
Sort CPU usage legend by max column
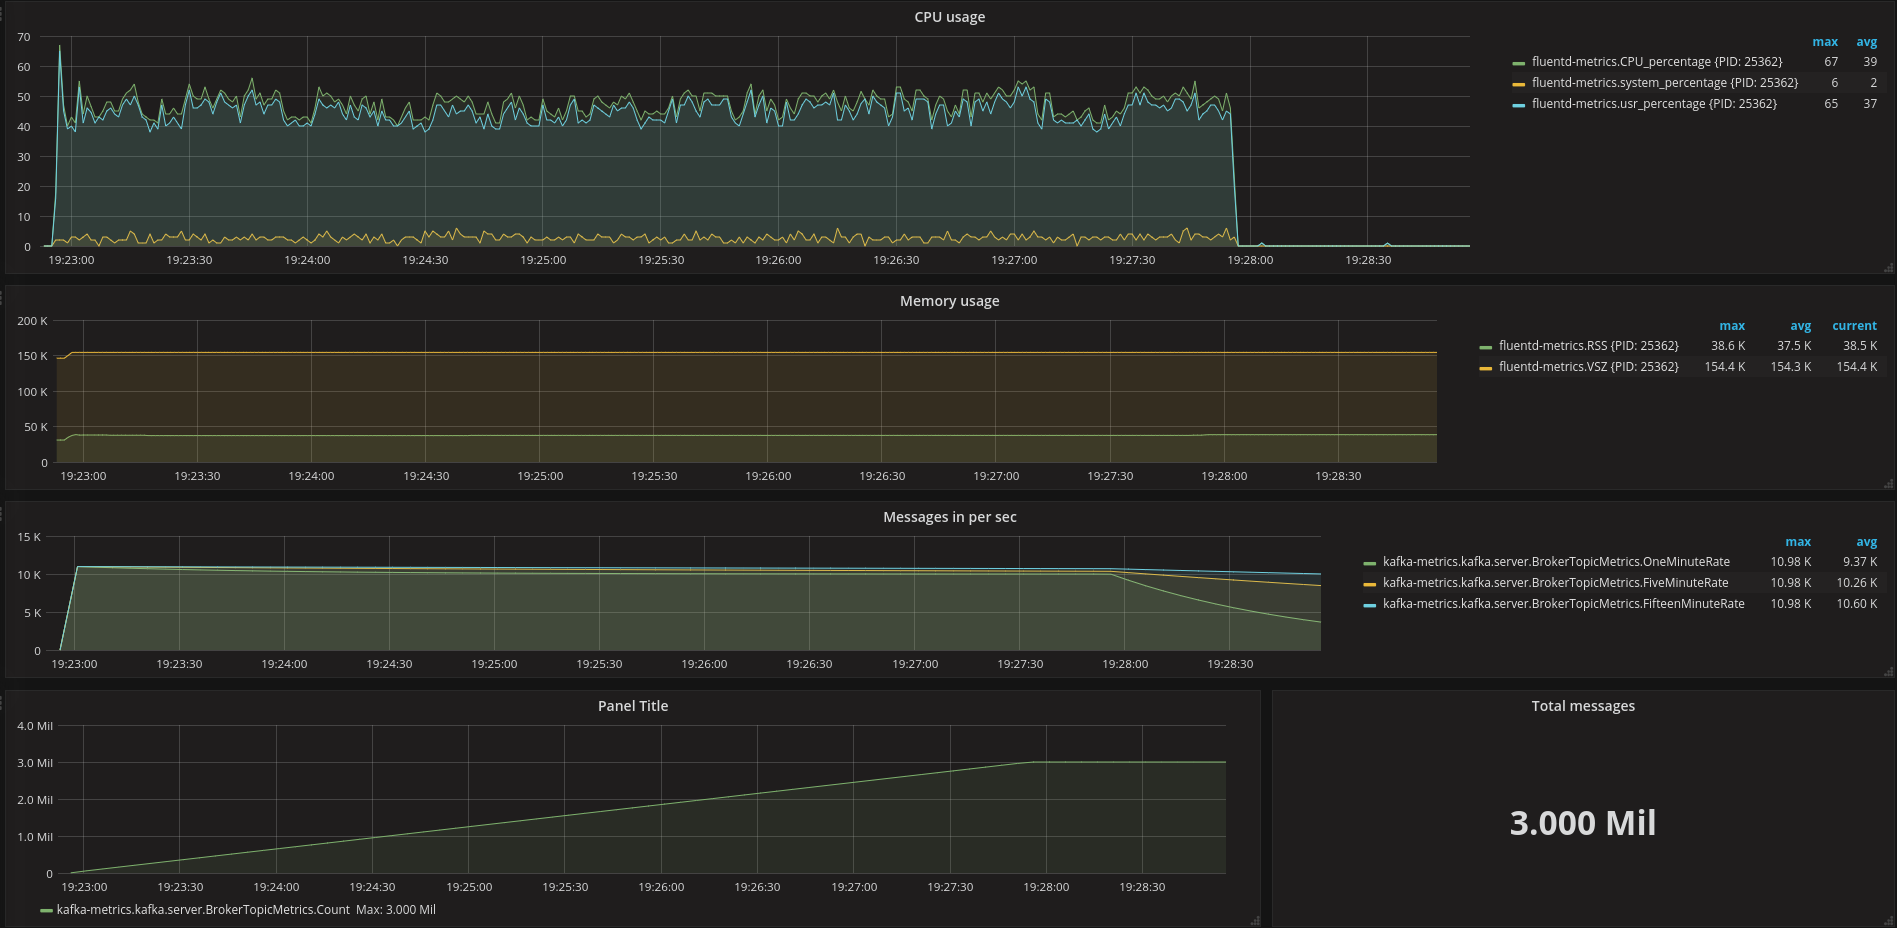click(x=1824, y=42)
